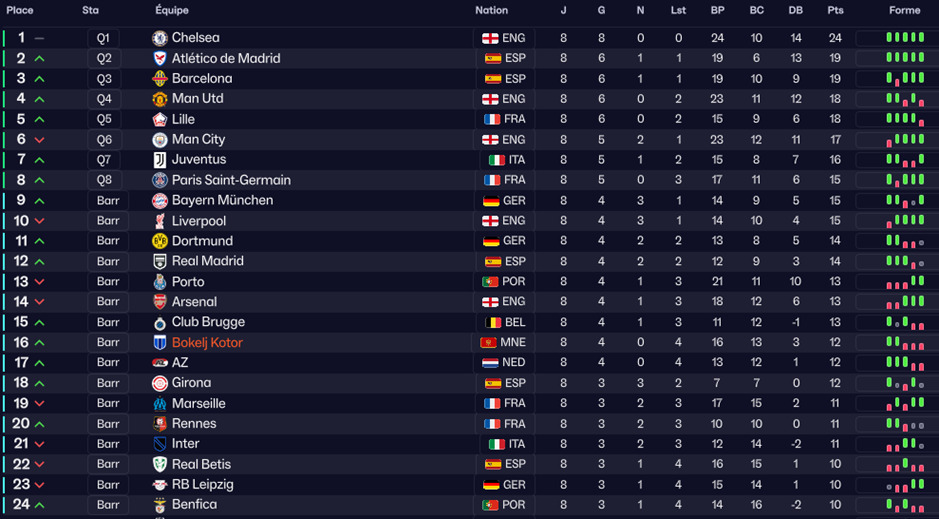Viewport: 939px width, 519px height.
Task: Sort table by Forme column header
Action: tap(904, 11)
